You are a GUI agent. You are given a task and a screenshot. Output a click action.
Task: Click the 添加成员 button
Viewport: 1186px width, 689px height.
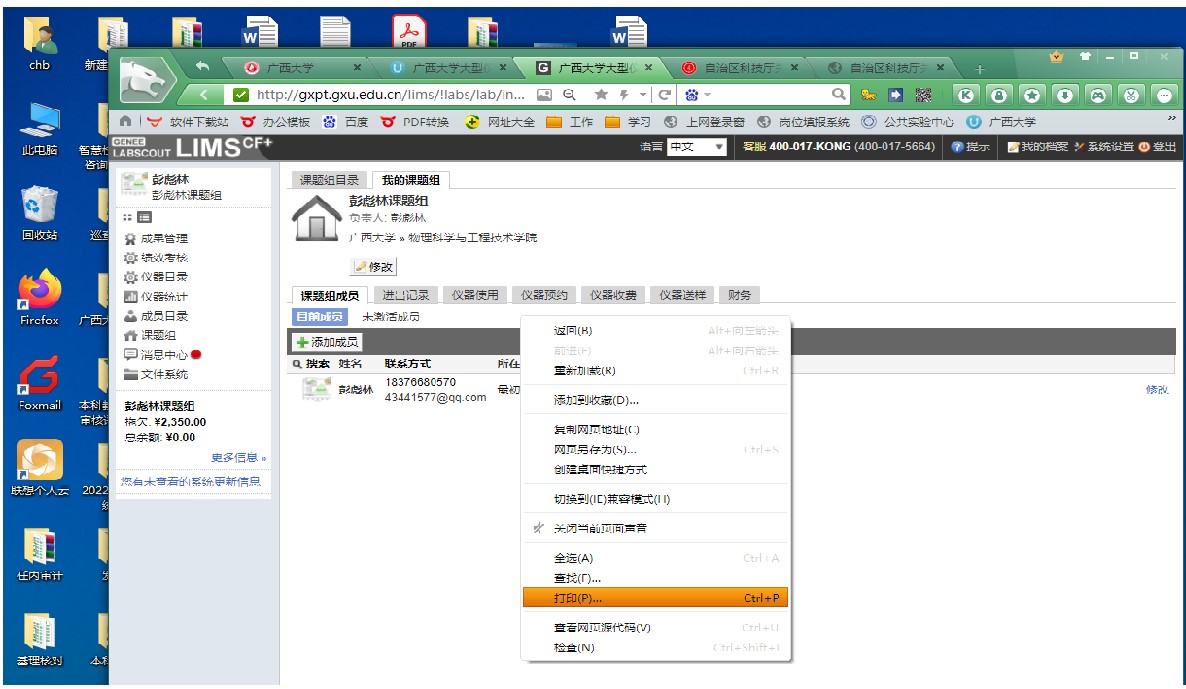[x=327, y=342]
